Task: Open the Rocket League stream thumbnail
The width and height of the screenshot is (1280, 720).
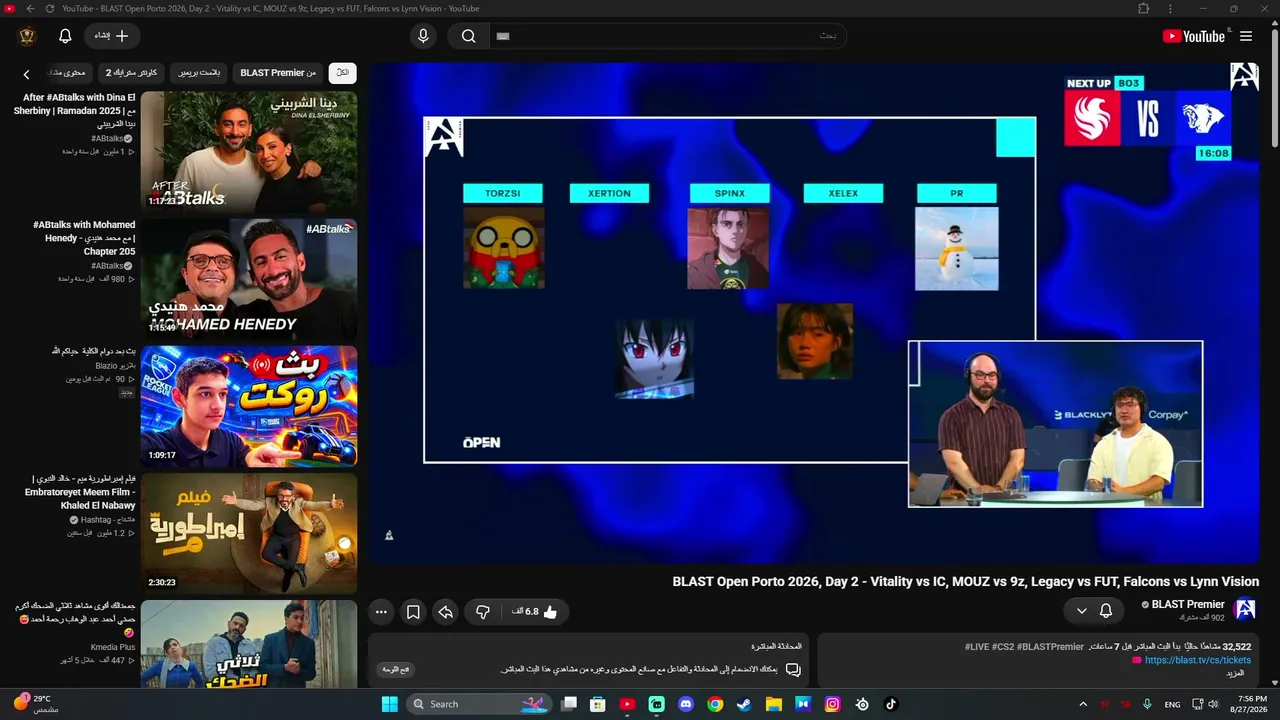Action: (249, 406)
